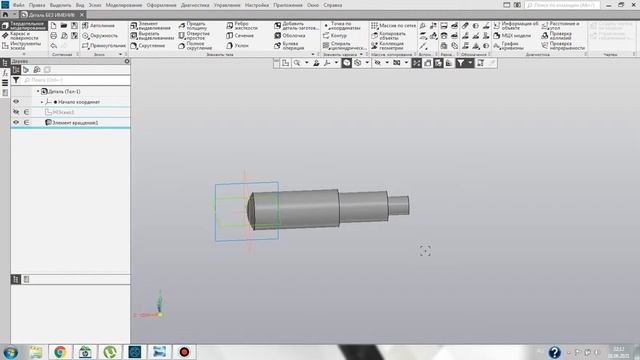
Task: Open the Настройка menu
Action: tap(257, 5)
